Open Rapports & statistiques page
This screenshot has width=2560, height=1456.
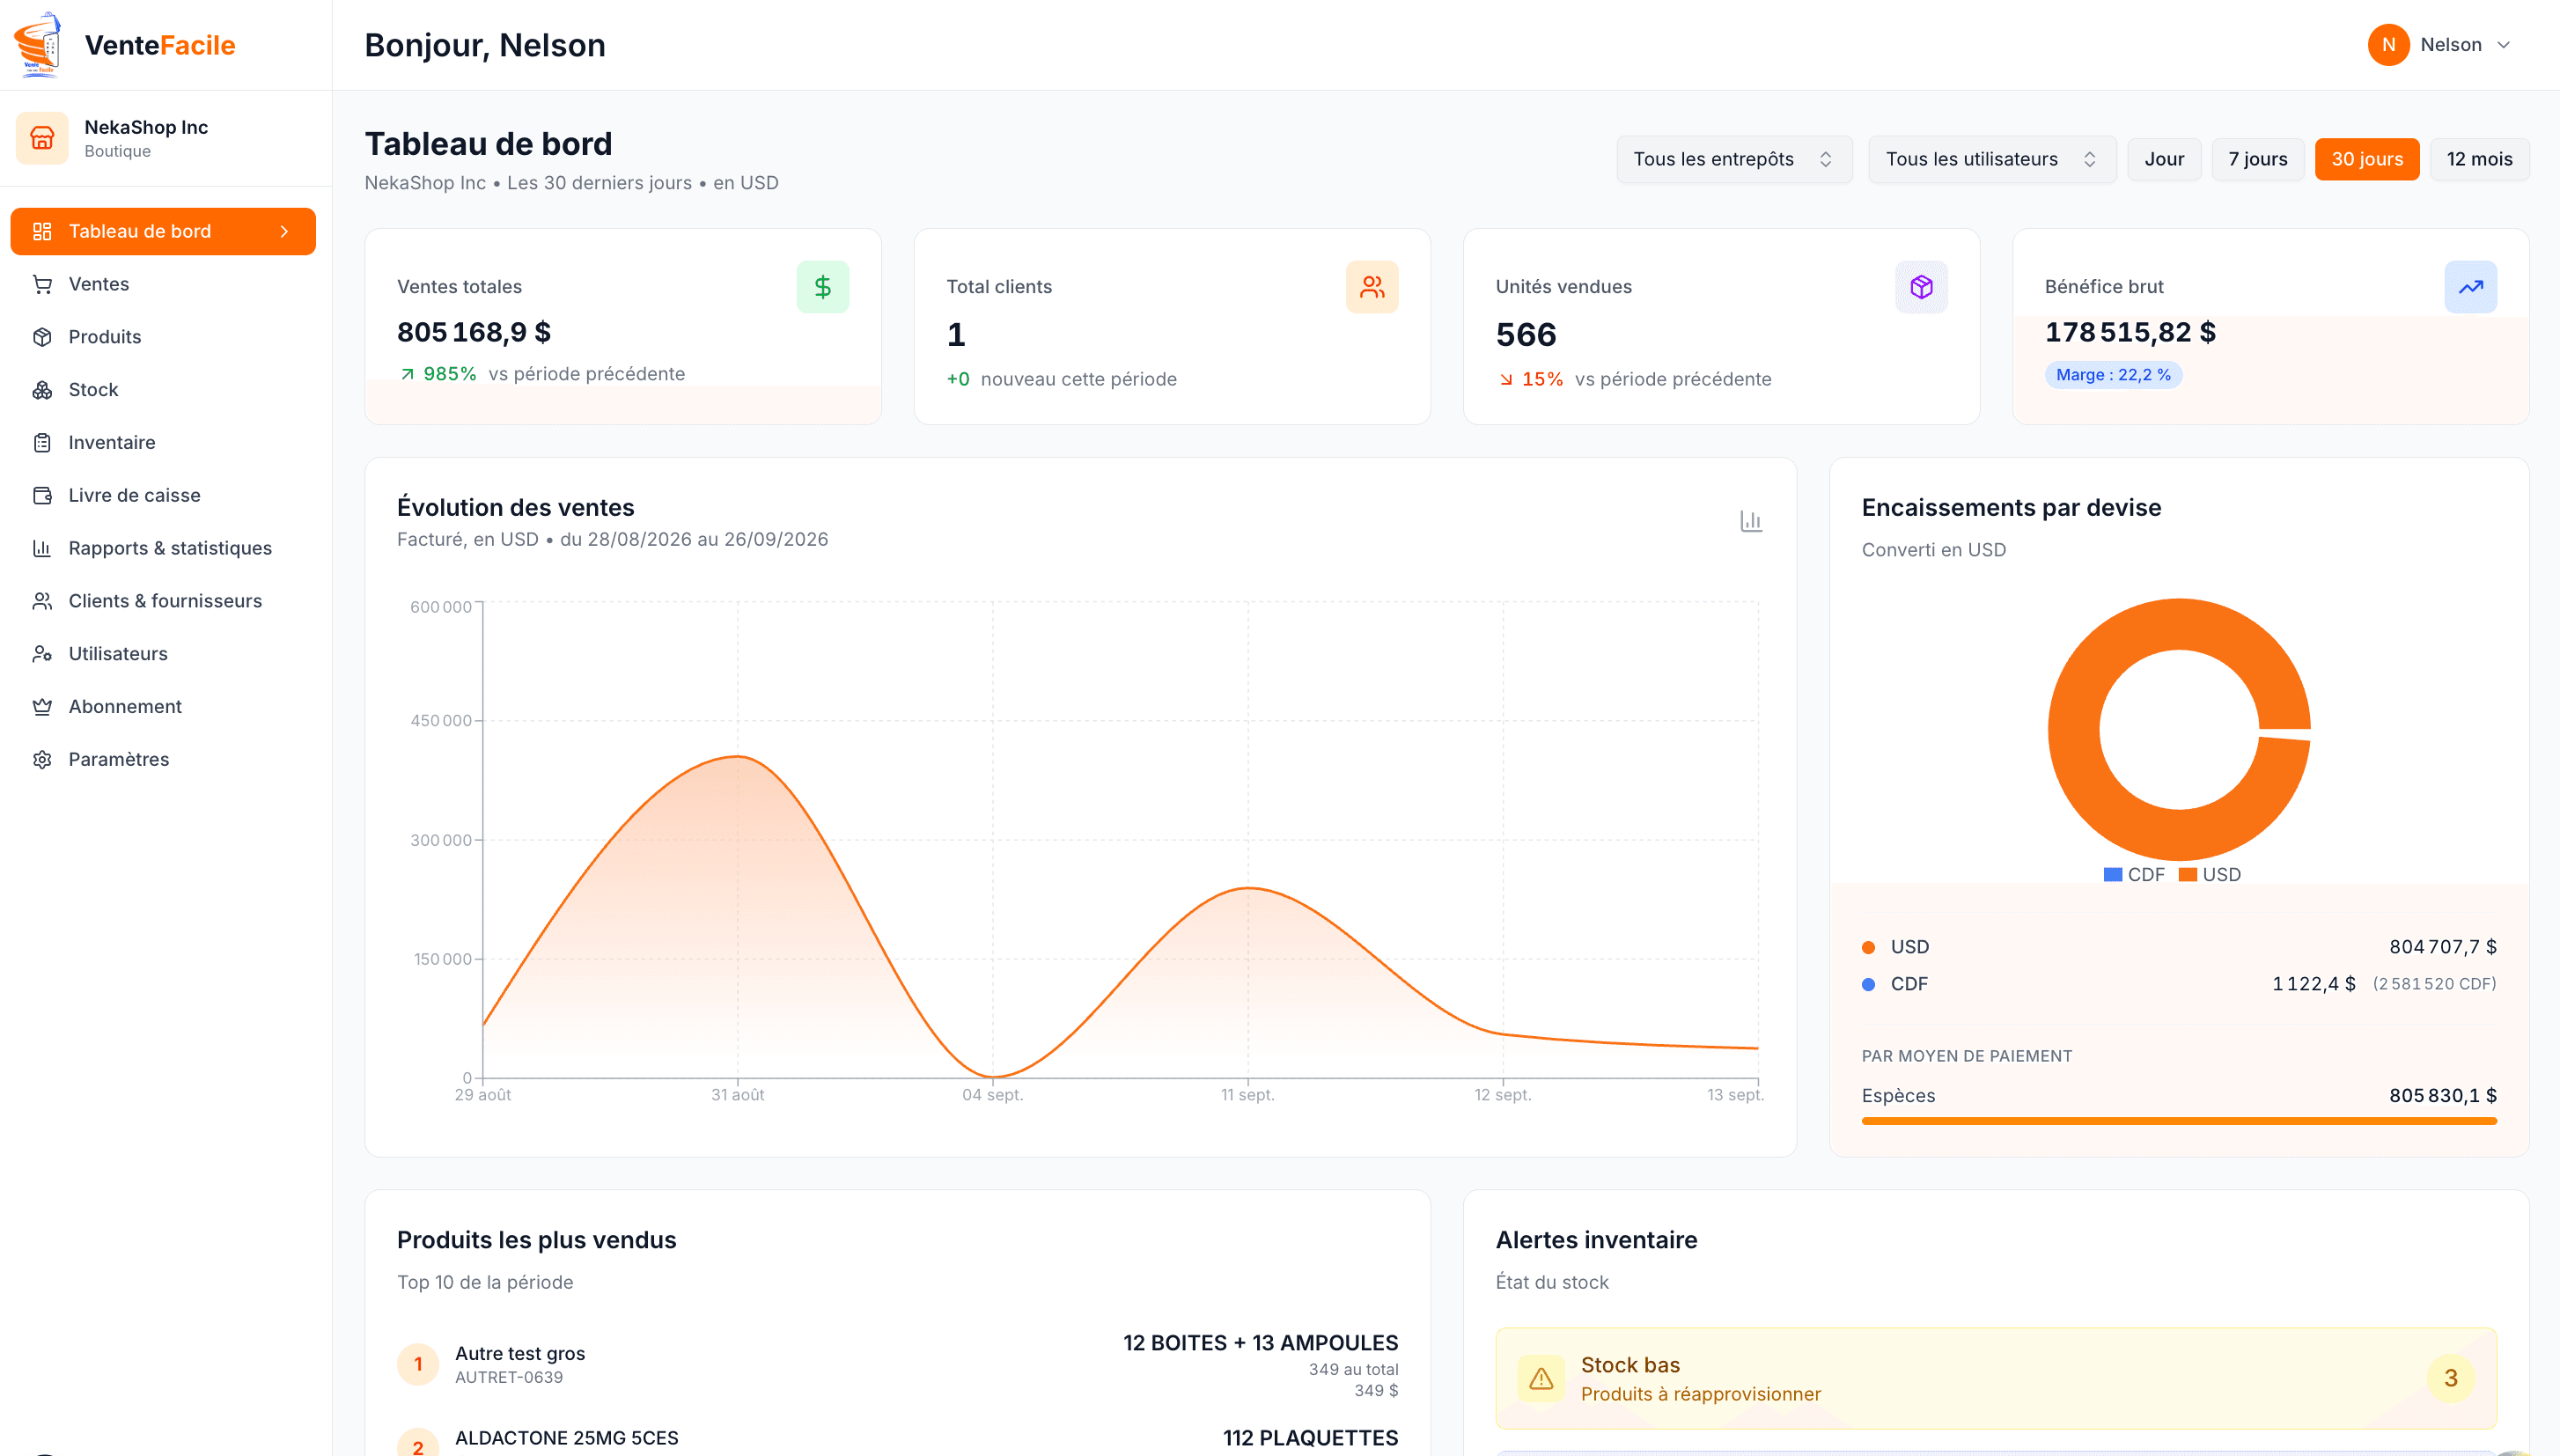tap(163, 548)
